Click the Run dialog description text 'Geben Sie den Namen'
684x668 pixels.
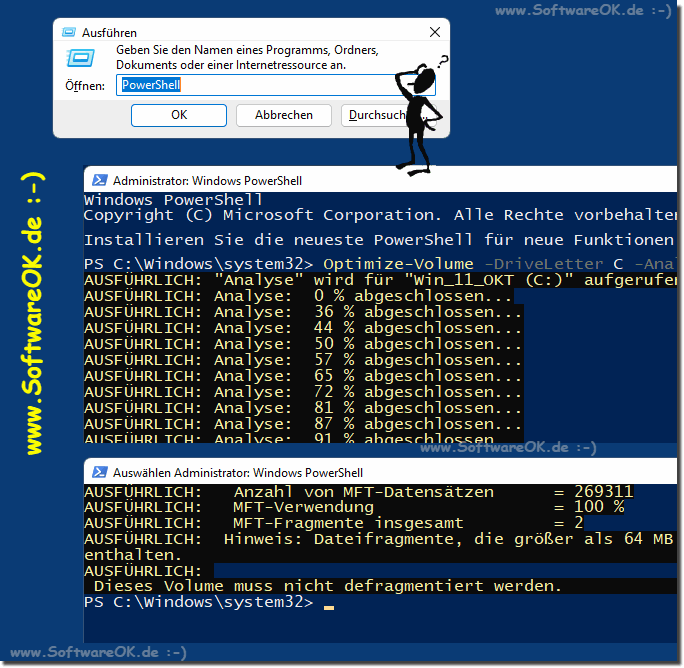point(247,57)
